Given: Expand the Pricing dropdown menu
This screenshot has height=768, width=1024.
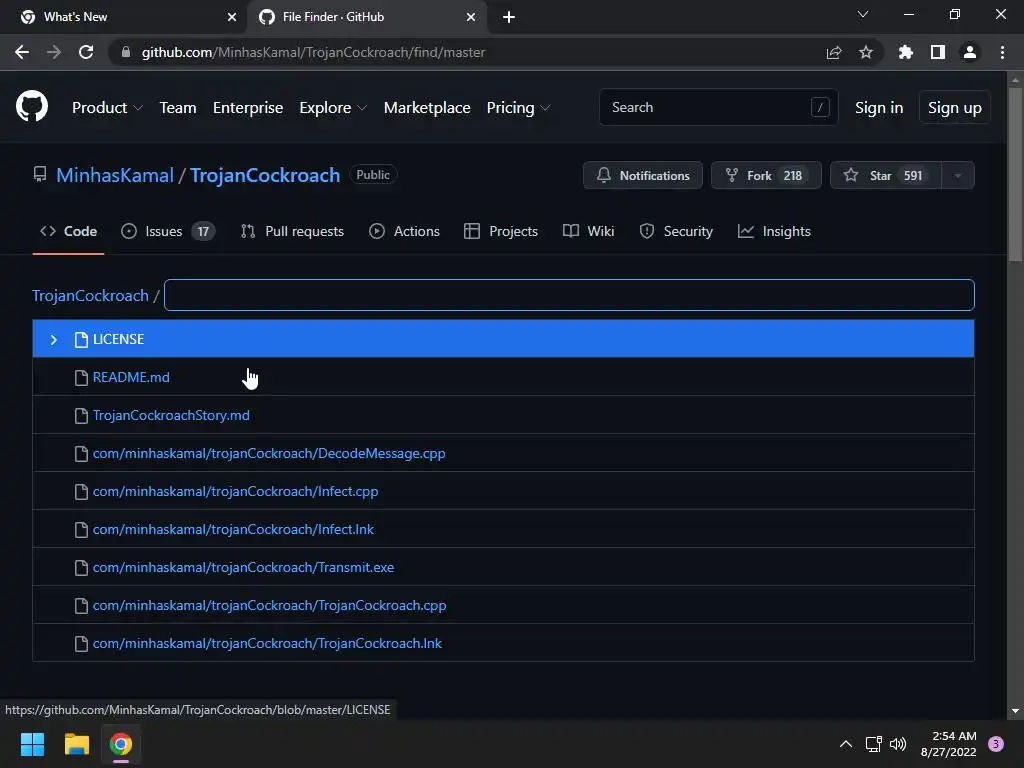Looking at the screenshot, I should point(518,108).
